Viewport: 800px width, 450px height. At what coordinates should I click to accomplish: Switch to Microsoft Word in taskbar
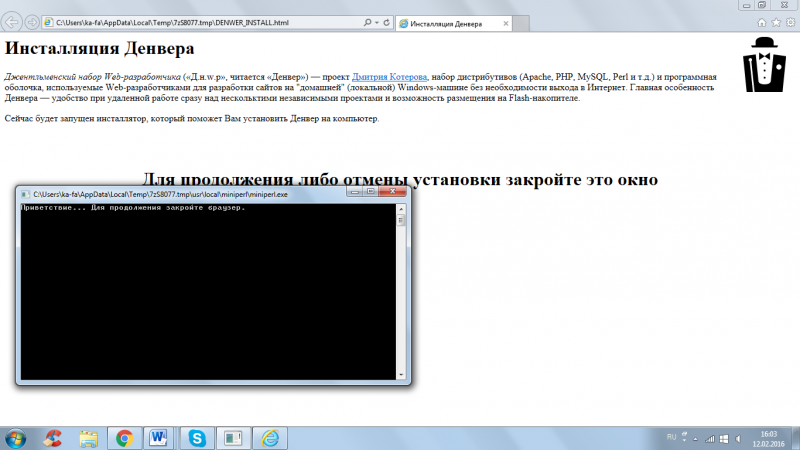click(x=159, y=437)
